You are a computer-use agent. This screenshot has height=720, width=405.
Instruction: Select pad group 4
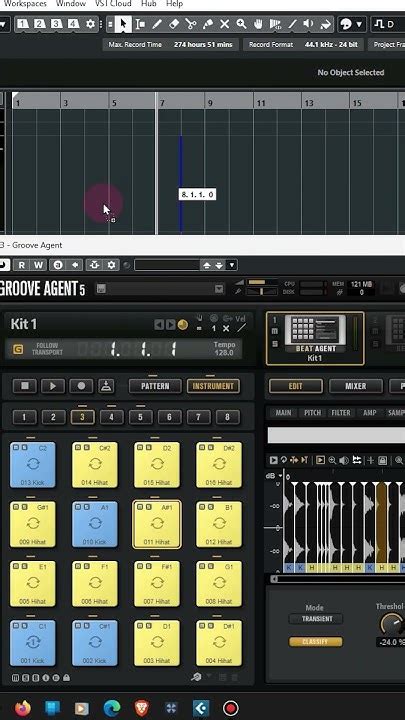[111, 417]
